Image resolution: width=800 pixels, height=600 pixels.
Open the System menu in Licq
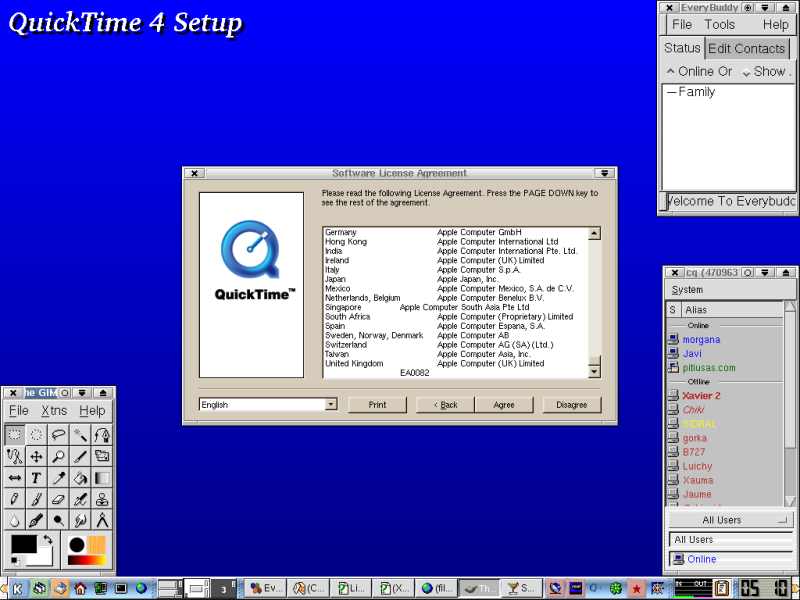pos(687,290)
